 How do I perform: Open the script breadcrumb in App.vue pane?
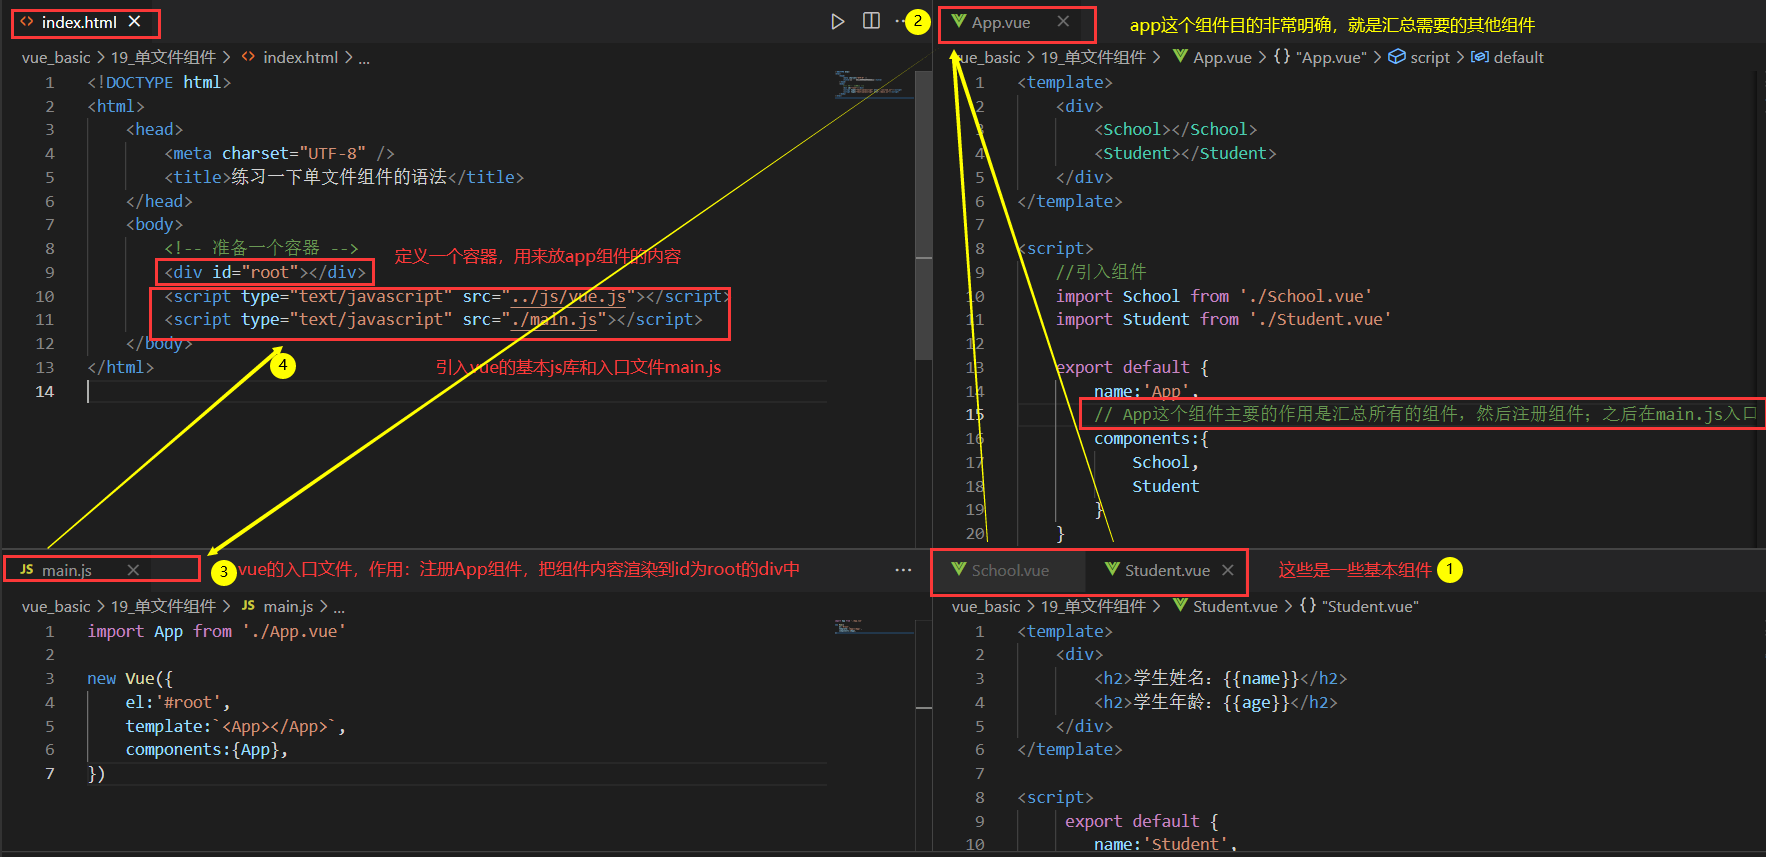[1430, 57]
